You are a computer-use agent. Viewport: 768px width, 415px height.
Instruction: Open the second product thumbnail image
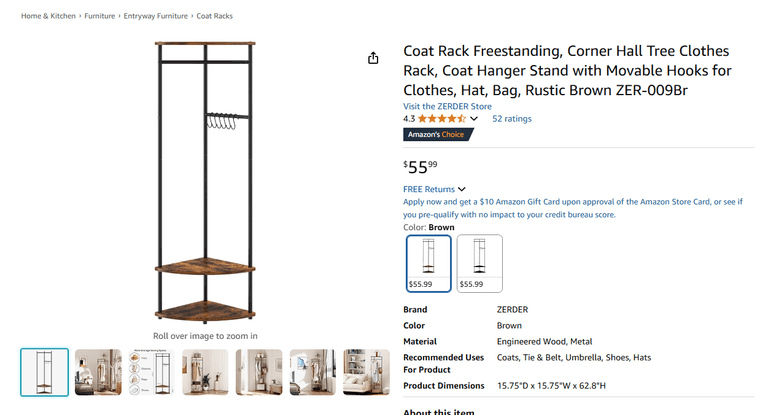98,372
